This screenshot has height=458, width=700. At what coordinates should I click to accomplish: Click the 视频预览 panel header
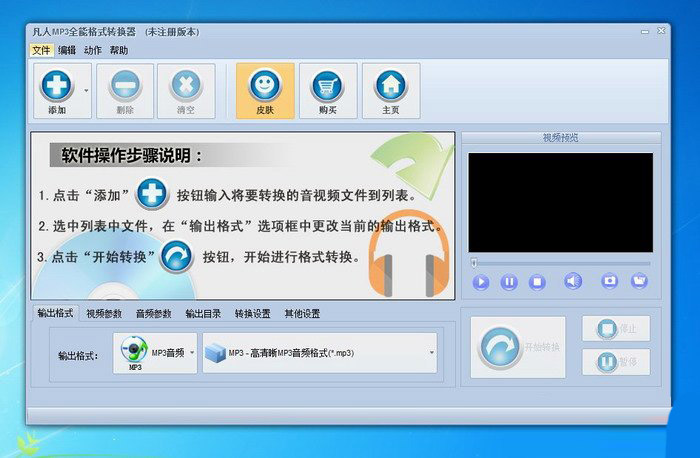[561, 137]
